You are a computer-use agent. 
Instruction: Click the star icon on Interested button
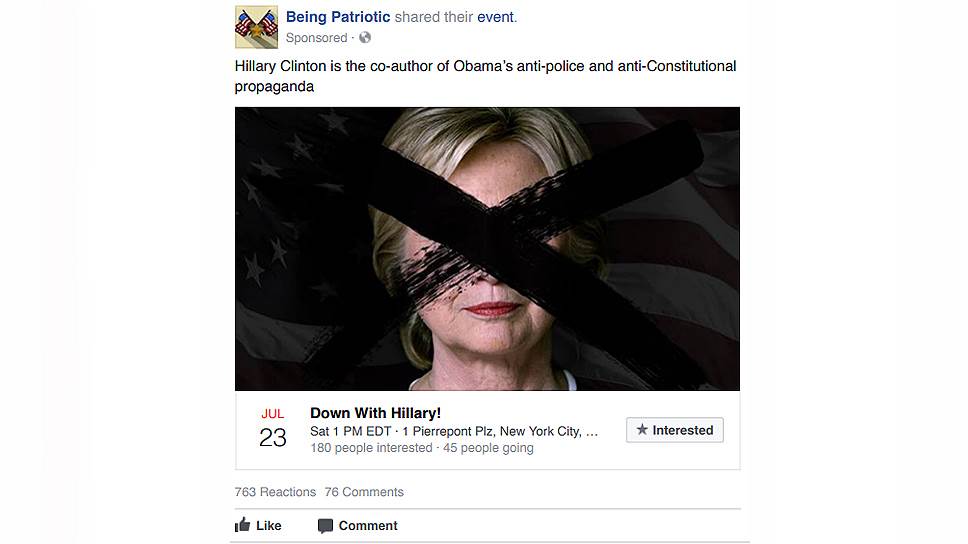click(642, 430)
